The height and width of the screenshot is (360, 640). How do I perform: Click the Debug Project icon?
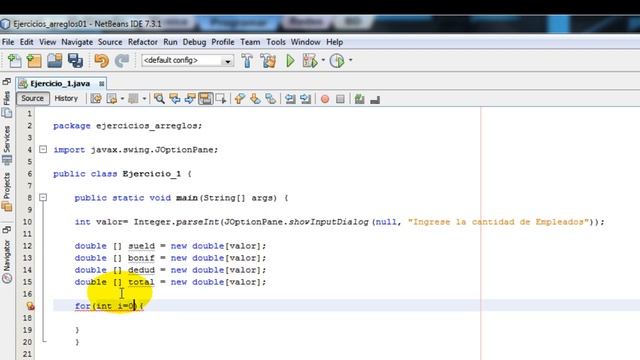pos(310,61)
